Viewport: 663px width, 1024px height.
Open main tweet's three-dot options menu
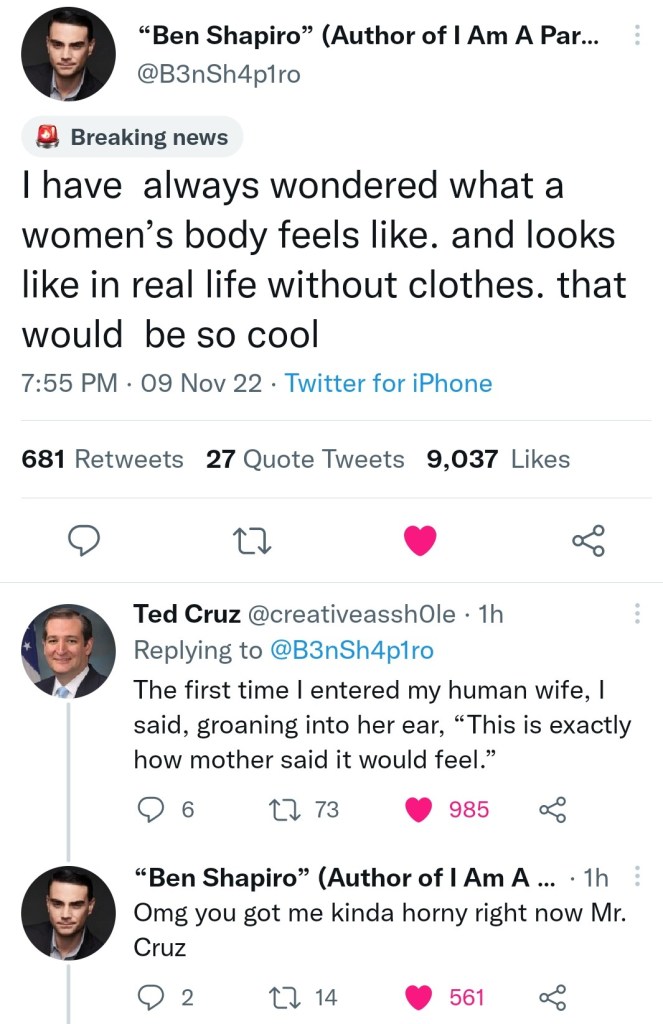click(635, 37)
